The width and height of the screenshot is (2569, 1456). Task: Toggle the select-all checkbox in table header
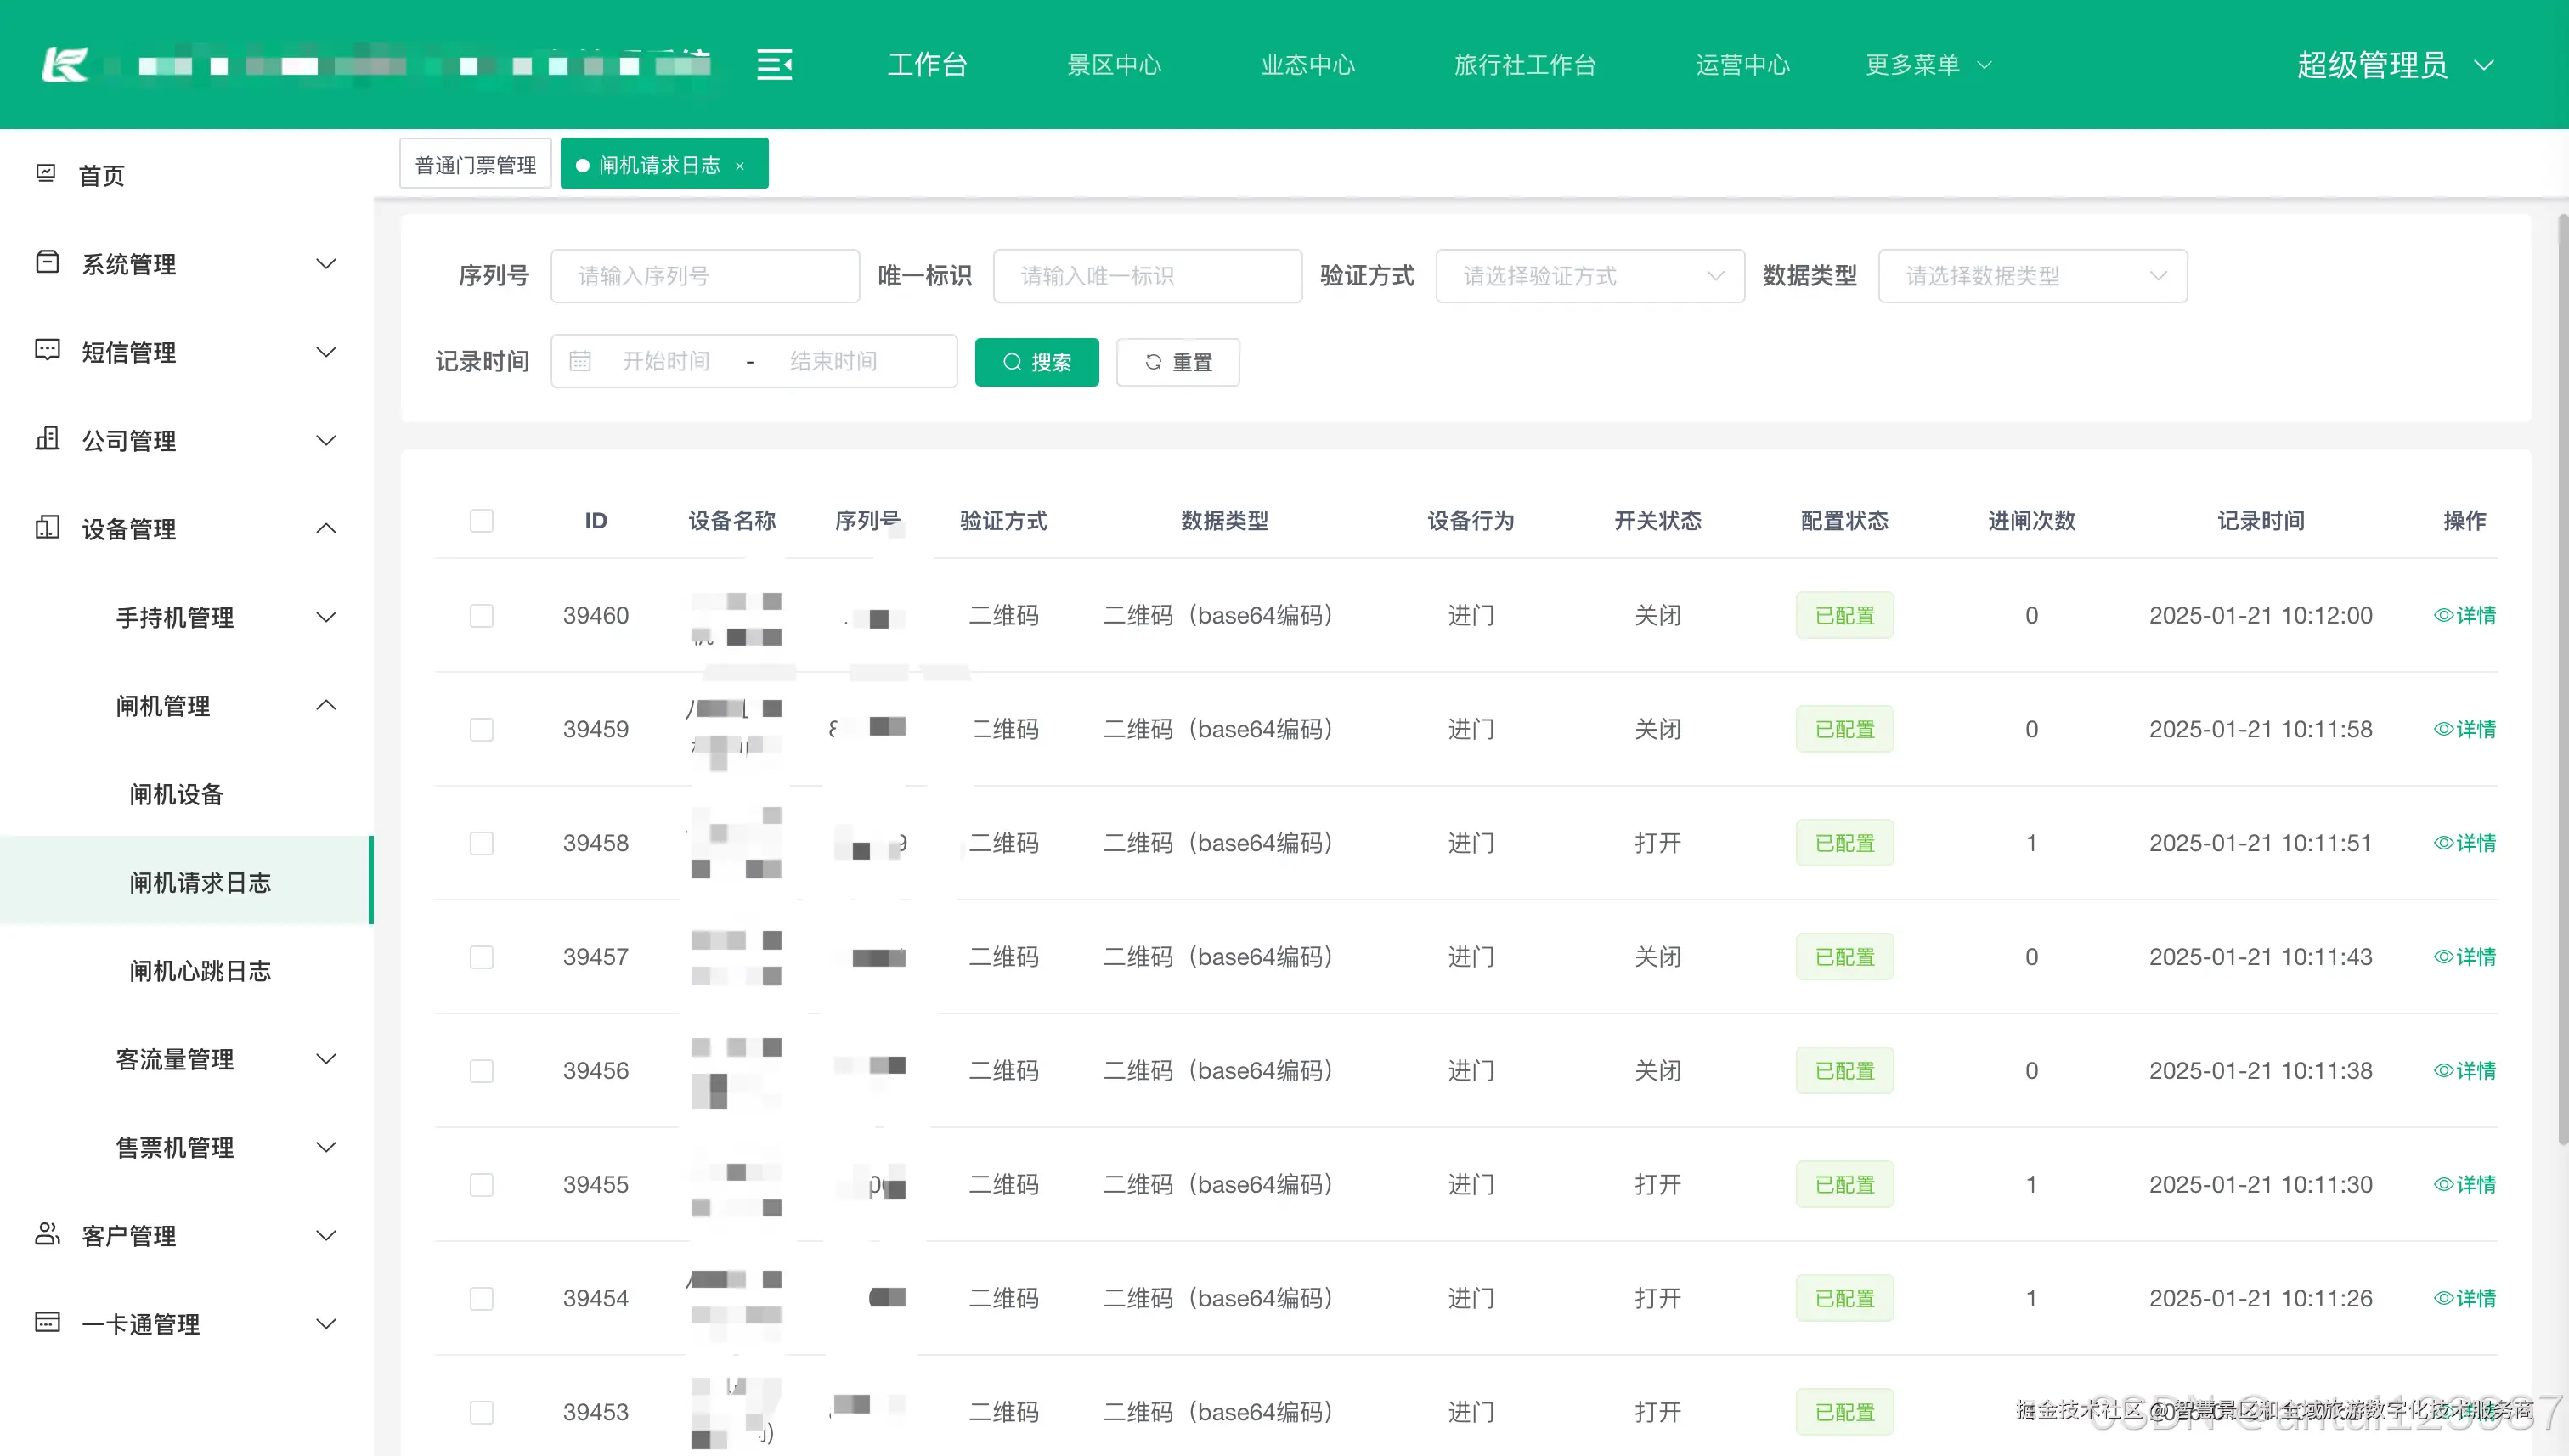pyautogui.click(x=481, y=521)
